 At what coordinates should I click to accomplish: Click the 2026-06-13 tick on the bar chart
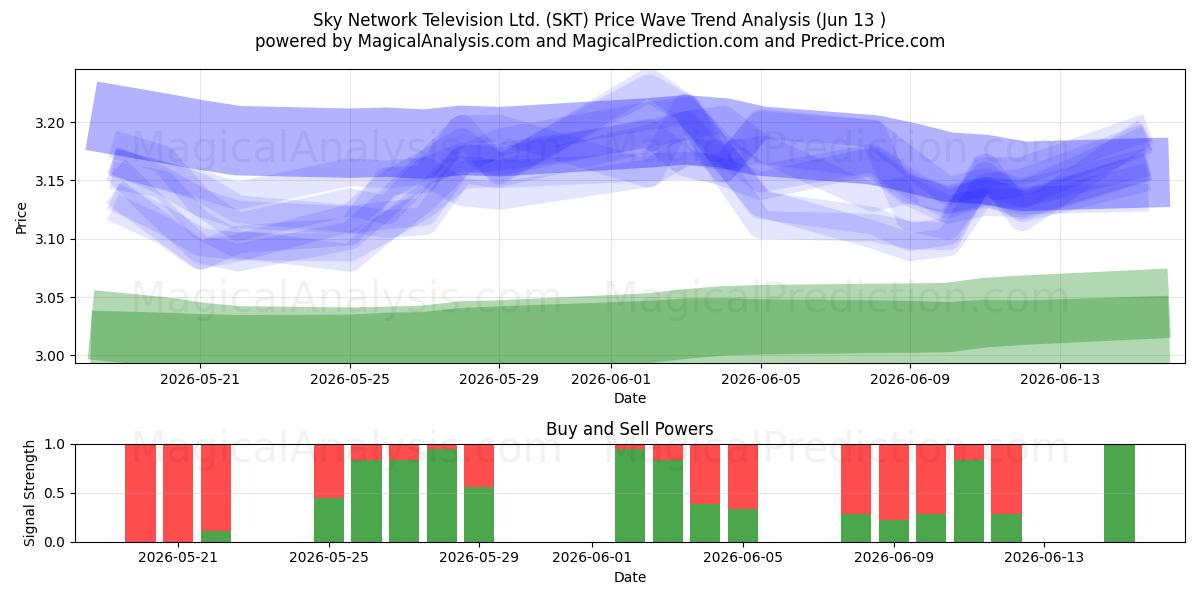point(1044,558)
